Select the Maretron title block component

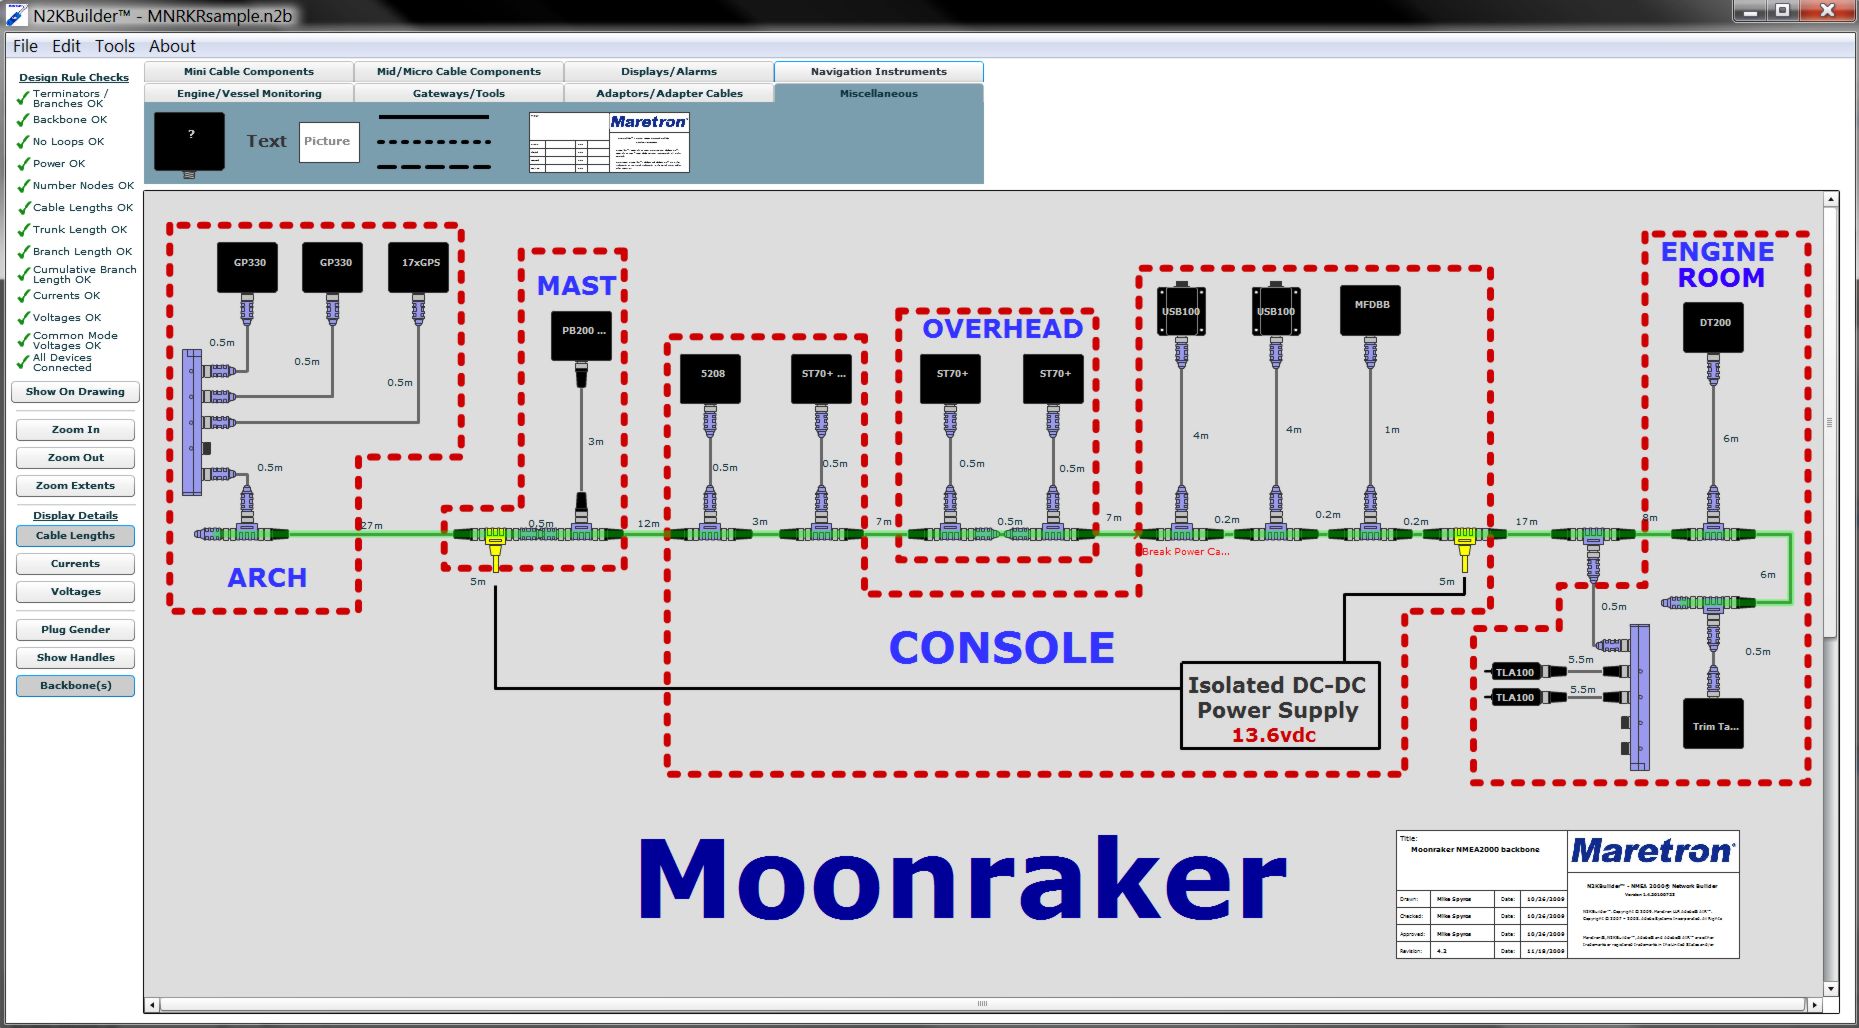pos(609,142)
